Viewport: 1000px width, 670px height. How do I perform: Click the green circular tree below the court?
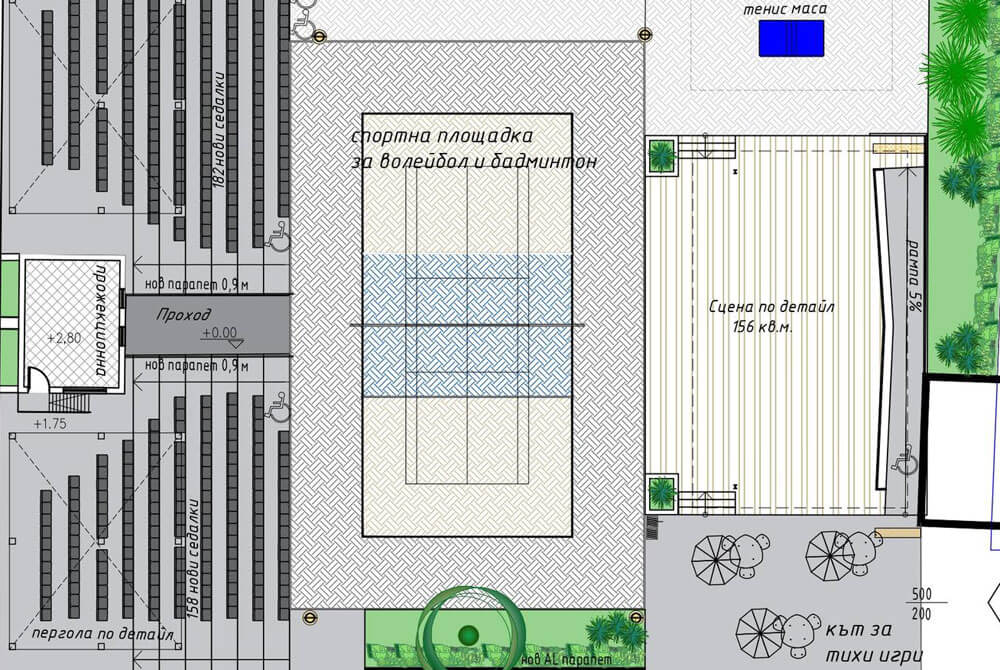pyautogui.click(x=468, y=632)
